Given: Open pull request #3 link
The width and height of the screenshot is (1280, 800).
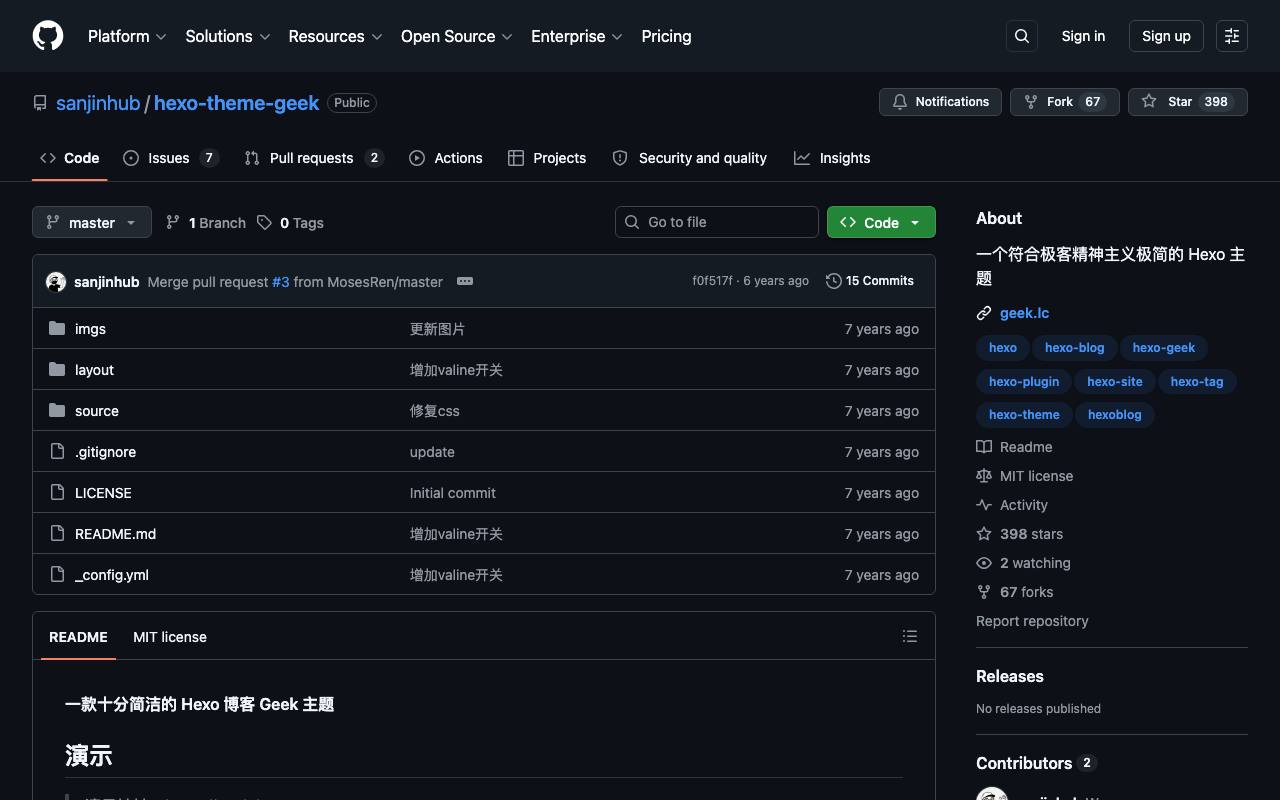Looking at the screenshot, I should [281, 282].
